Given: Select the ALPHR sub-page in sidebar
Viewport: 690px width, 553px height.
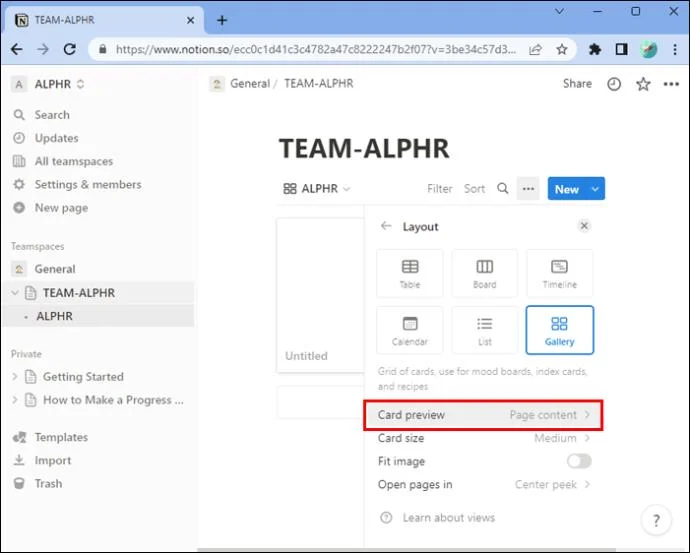Looking at the screenshot, I should (55, 316).
